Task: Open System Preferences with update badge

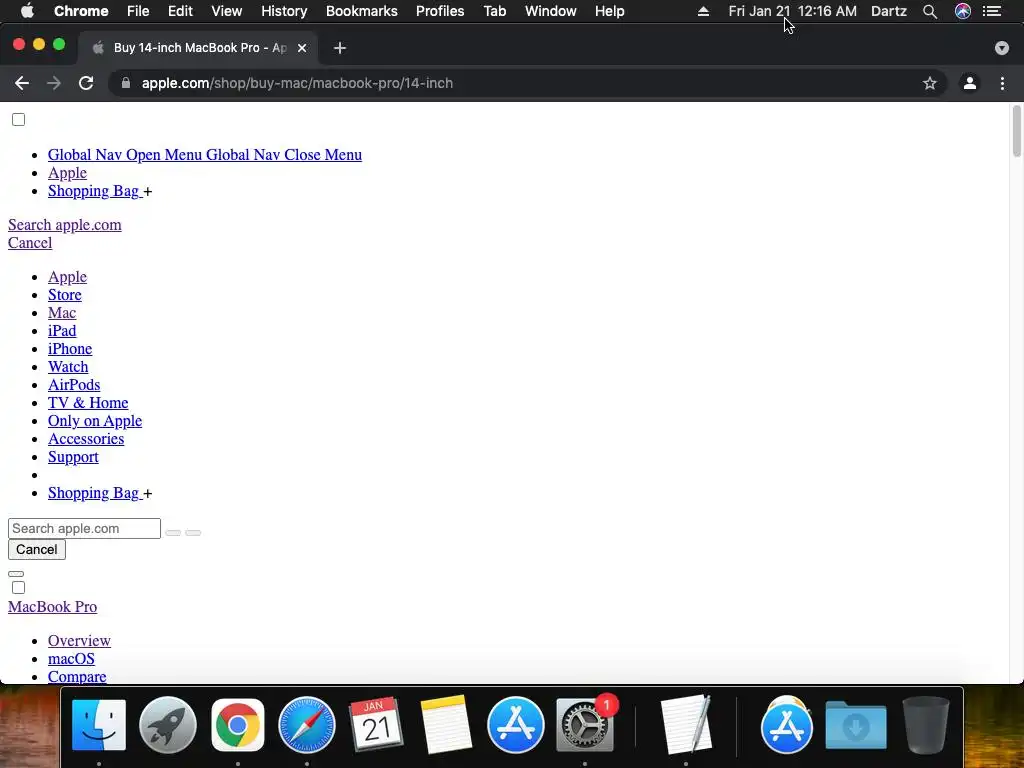Action: 585,725
